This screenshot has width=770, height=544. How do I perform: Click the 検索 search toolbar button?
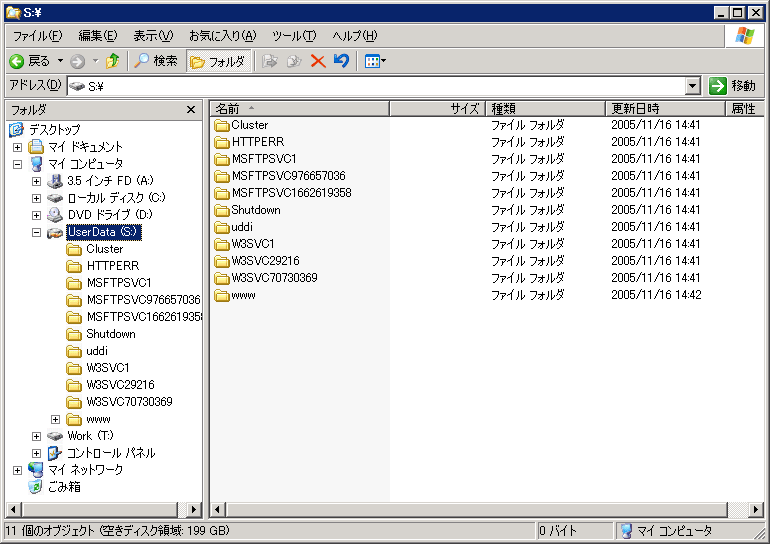point(156,61)
